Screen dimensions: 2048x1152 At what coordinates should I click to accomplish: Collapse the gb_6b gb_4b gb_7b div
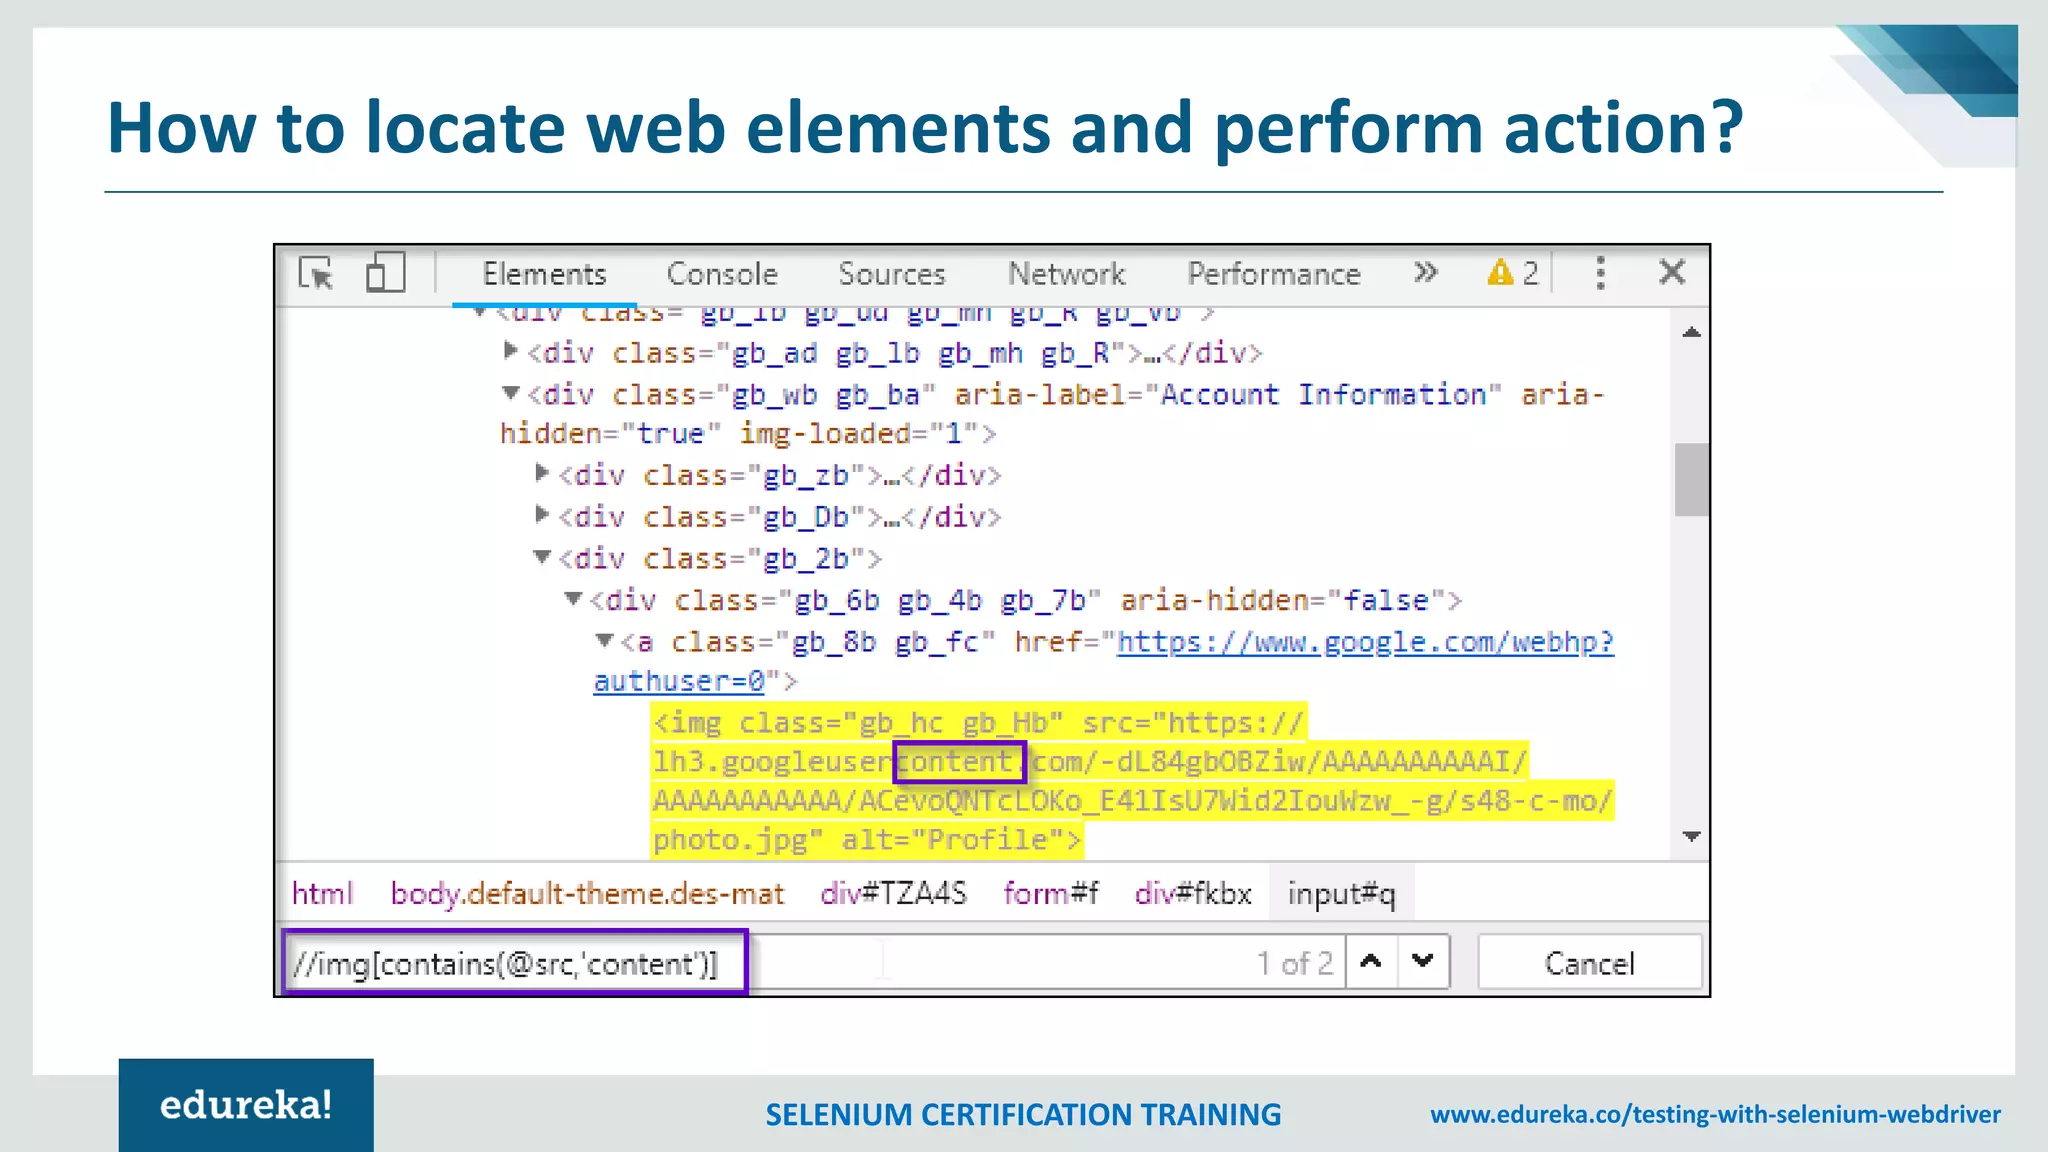(x=573, y=598)
